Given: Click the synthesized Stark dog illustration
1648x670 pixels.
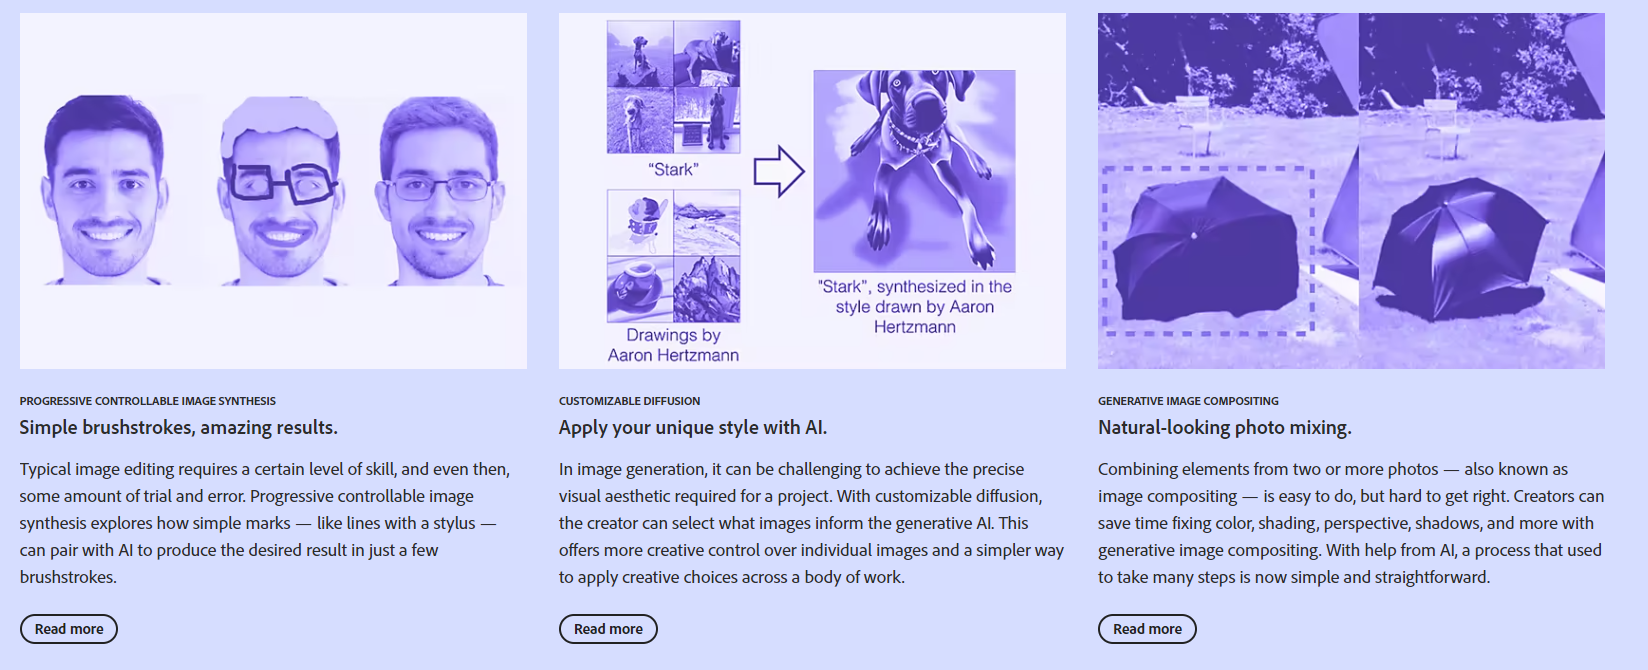Looking at the screenshot, I should click(x=914, y=171).
